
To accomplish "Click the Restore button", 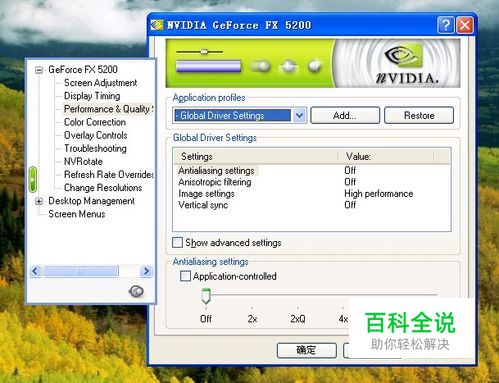I will [419, 115].
